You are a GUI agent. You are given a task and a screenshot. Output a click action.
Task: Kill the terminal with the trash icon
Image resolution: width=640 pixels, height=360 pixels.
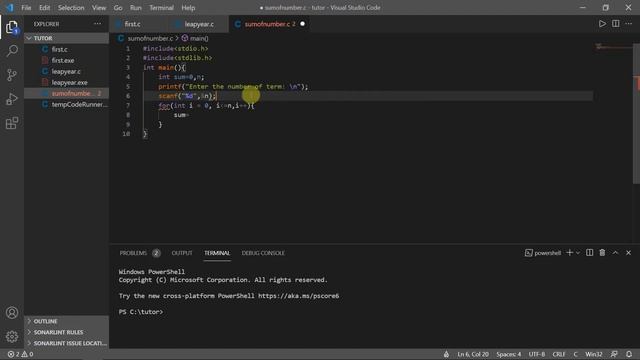pos(602,253)
